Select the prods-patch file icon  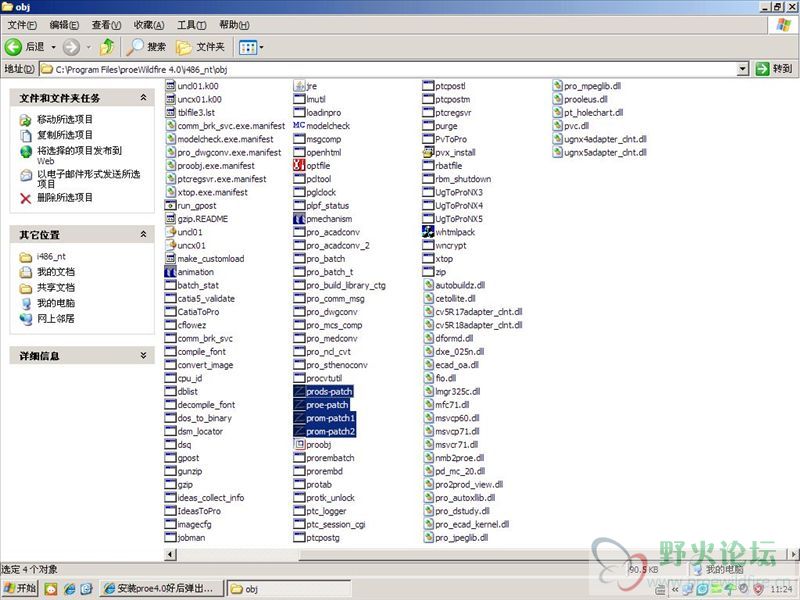click(x=299, y=391)
